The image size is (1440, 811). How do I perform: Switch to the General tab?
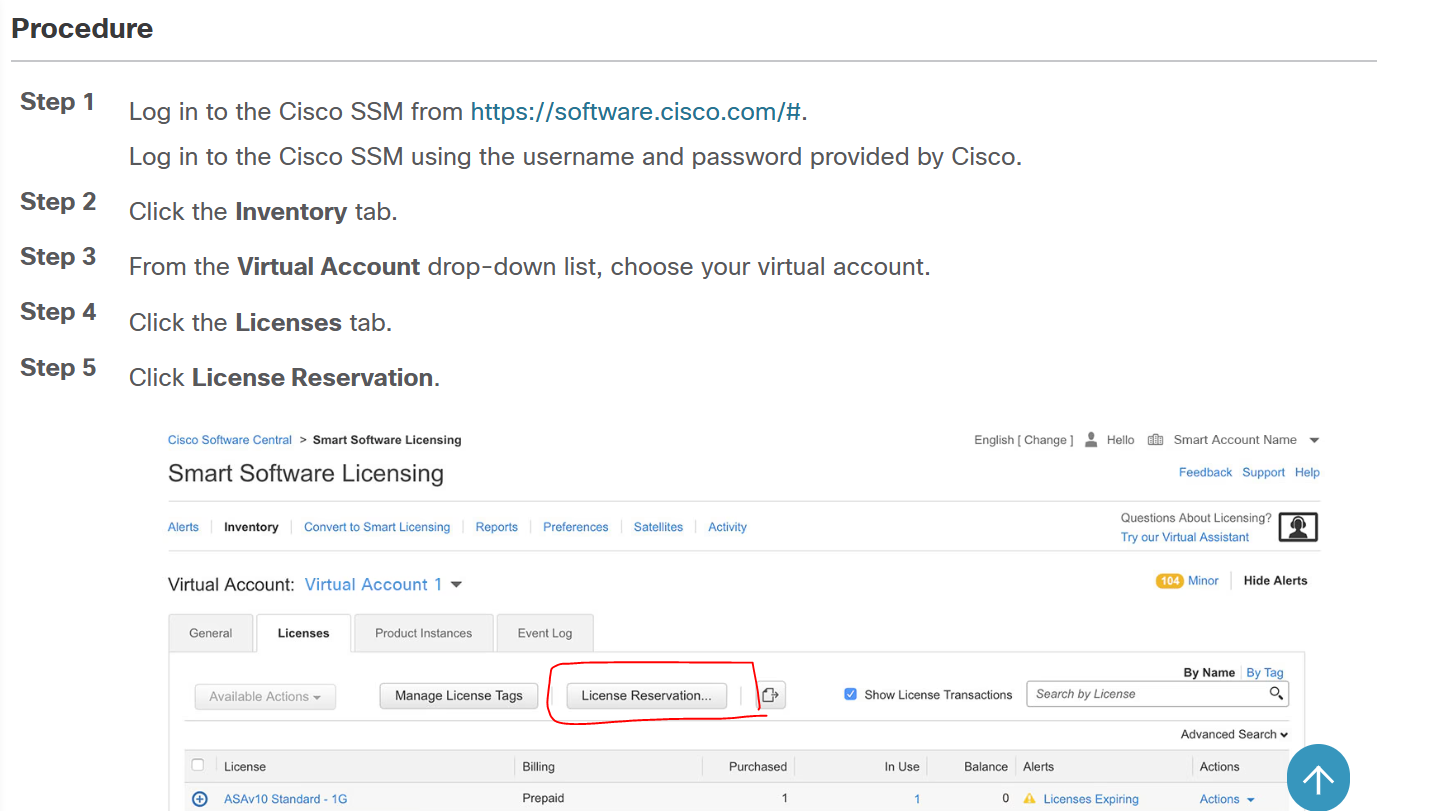(211, 633)
